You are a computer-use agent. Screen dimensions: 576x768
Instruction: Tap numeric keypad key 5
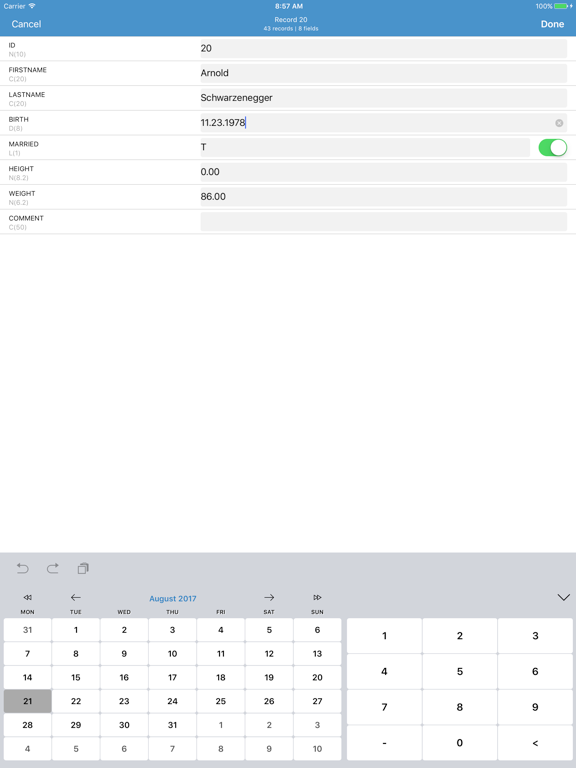click(459, 672)
